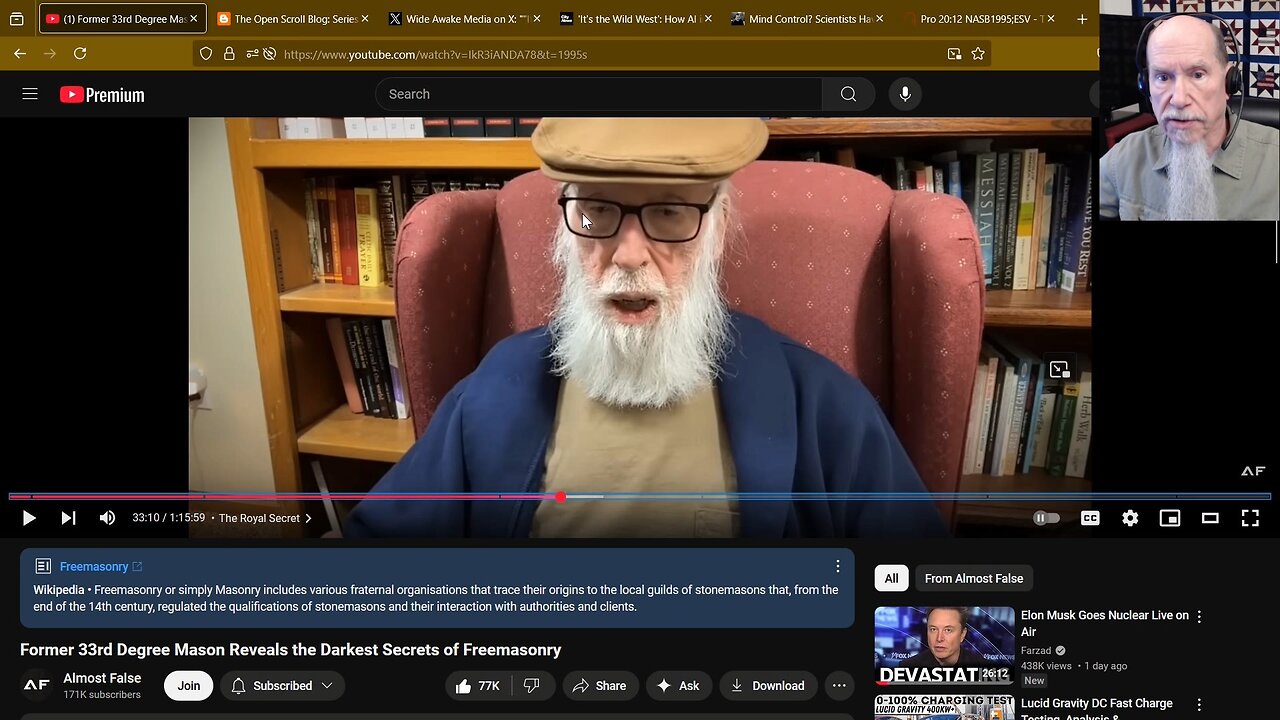The image size is (1280, 720).
Task: Join the Almost False channel
Action: coord(189,686)
